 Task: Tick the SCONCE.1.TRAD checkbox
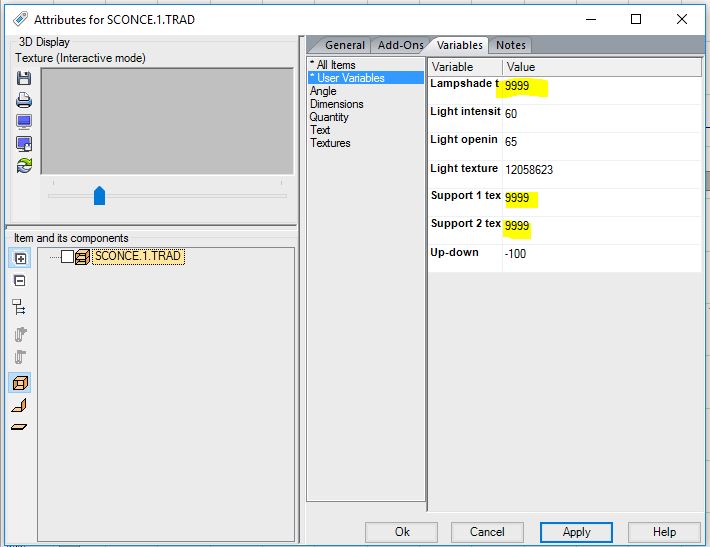pyautogui.click(x=67, y=257)
